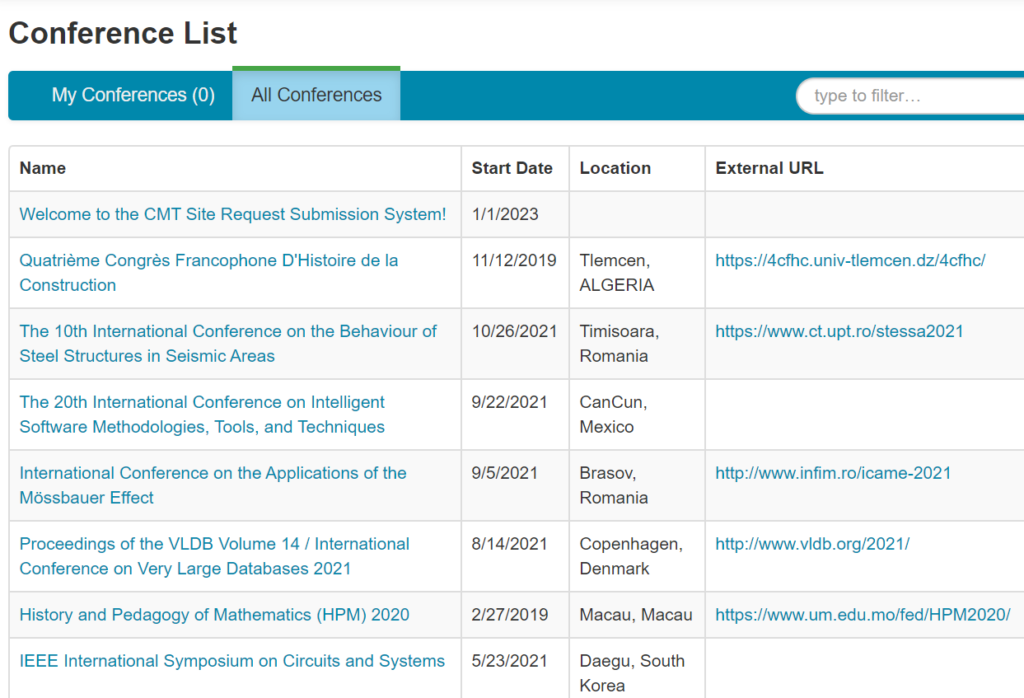
Task: Visit infim.ro/icame-2021 external URL
Action: [833, 473]
